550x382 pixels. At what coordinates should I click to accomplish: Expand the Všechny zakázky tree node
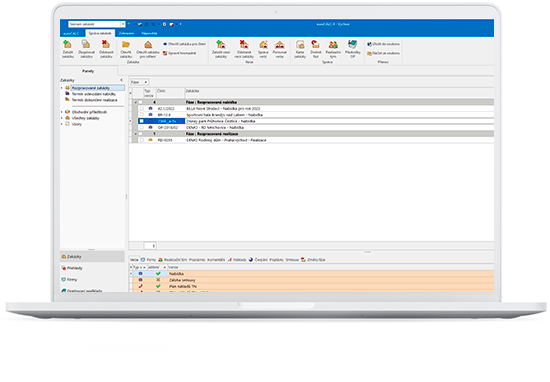click(62, 118)
